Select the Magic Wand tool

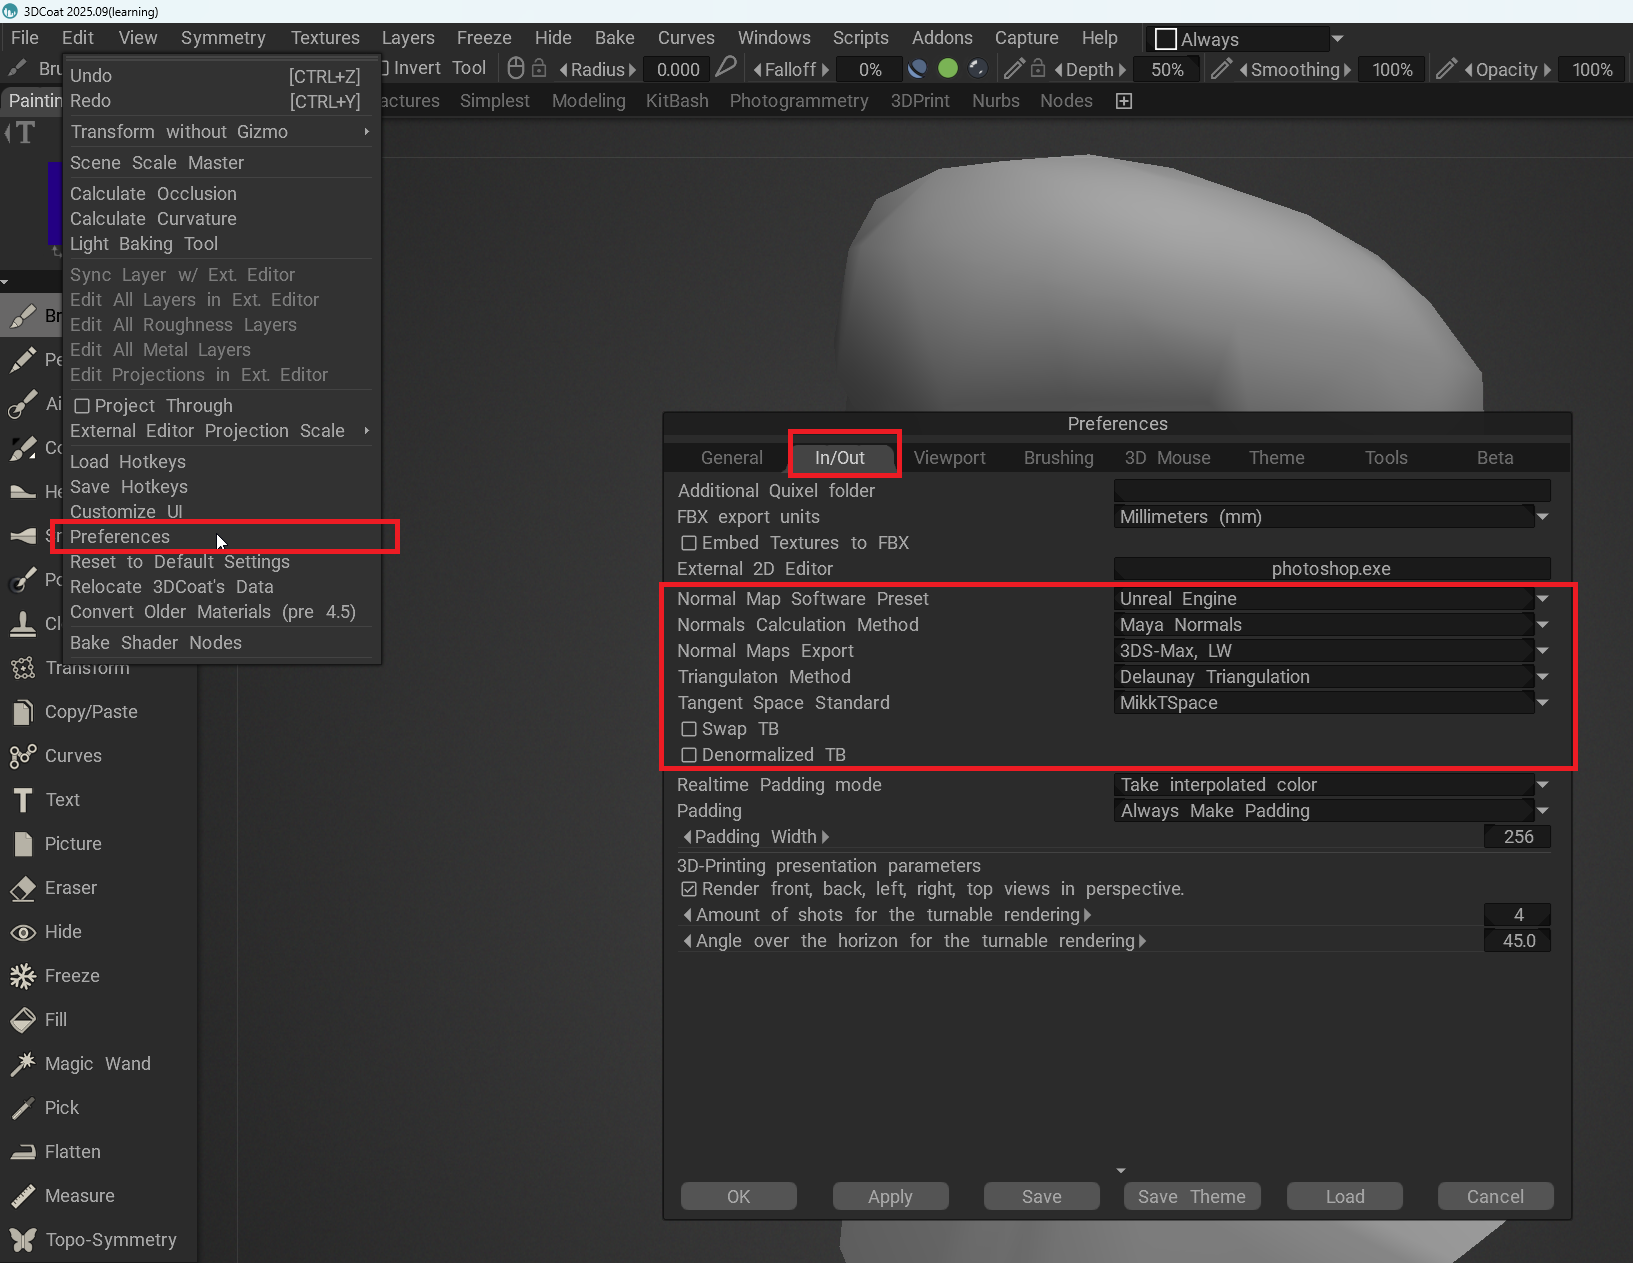point(97,1064)
